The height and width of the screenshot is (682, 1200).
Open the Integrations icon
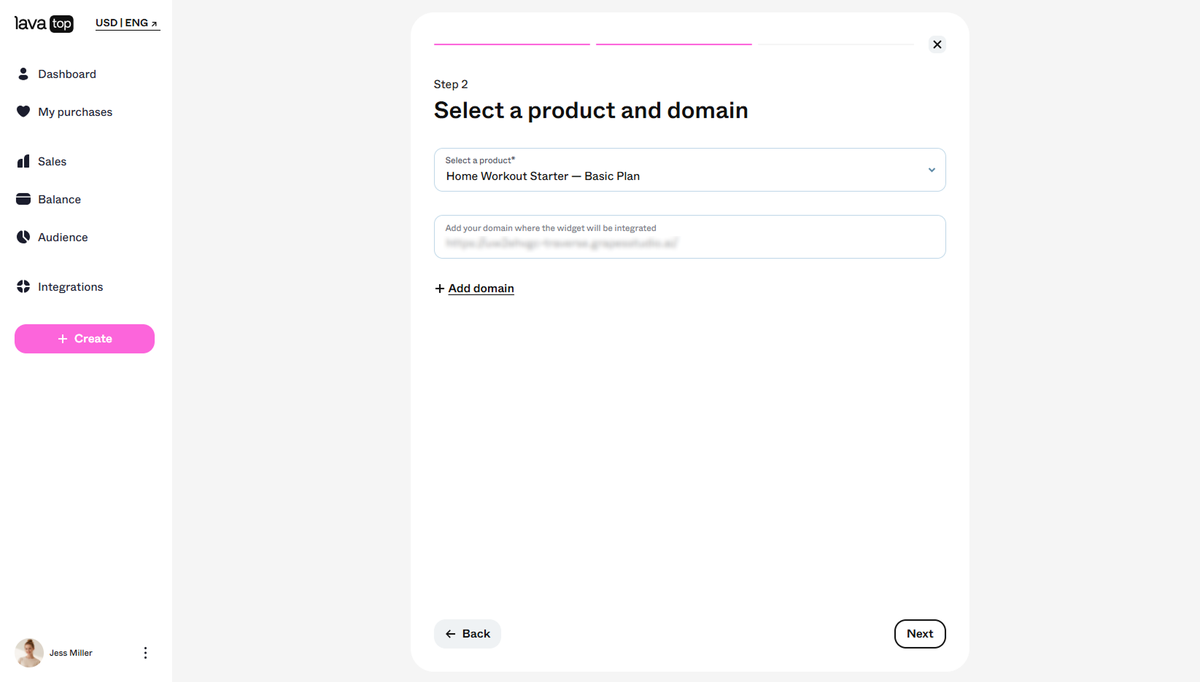(24, 287)
